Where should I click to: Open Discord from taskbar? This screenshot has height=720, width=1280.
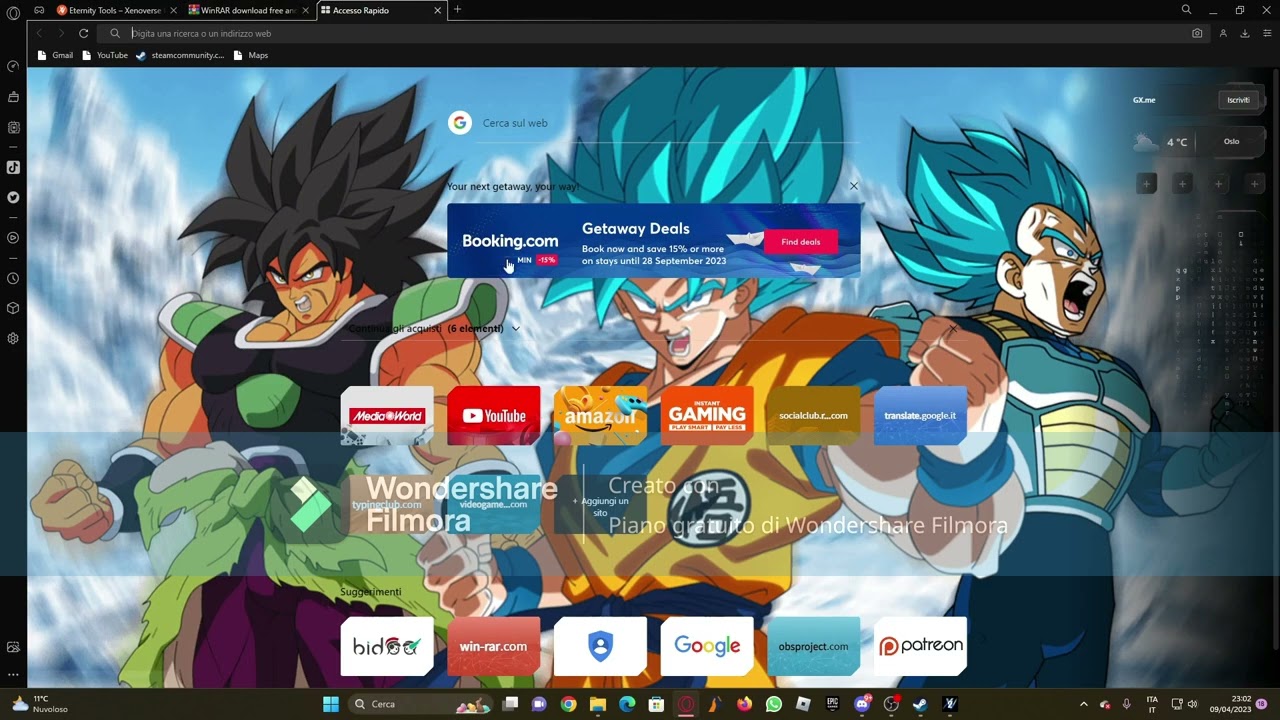(x=862, y=704)
